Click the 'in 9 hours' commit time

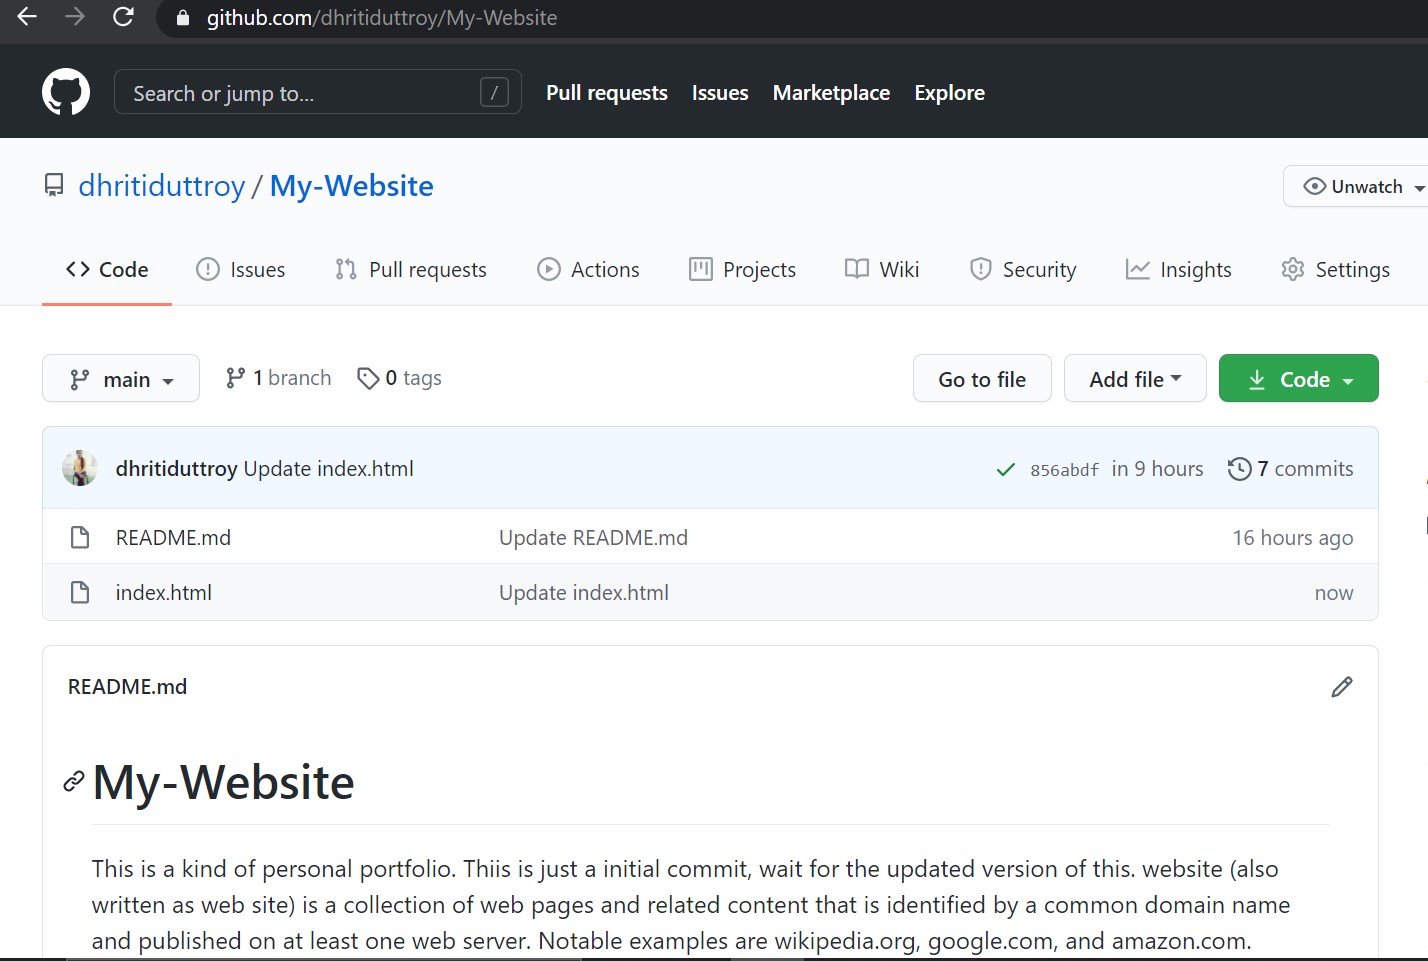[1158, 469]
